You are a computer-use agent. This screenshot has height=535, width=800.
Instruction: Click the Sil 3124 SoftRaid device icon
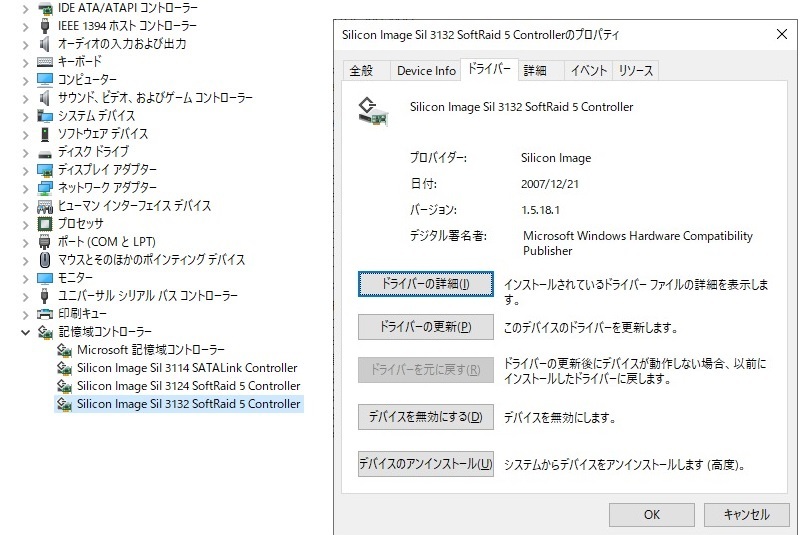[x=64, y=386]
